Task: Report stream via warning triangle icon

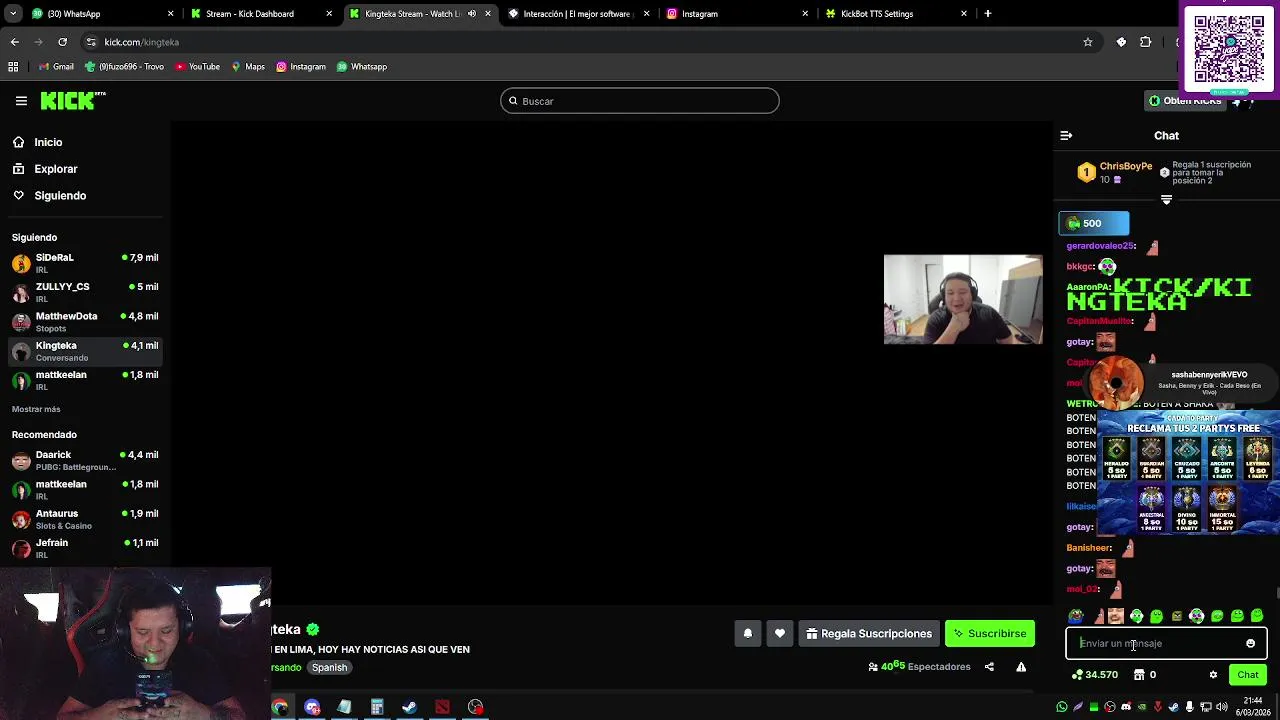Action: coord(1021,667)
